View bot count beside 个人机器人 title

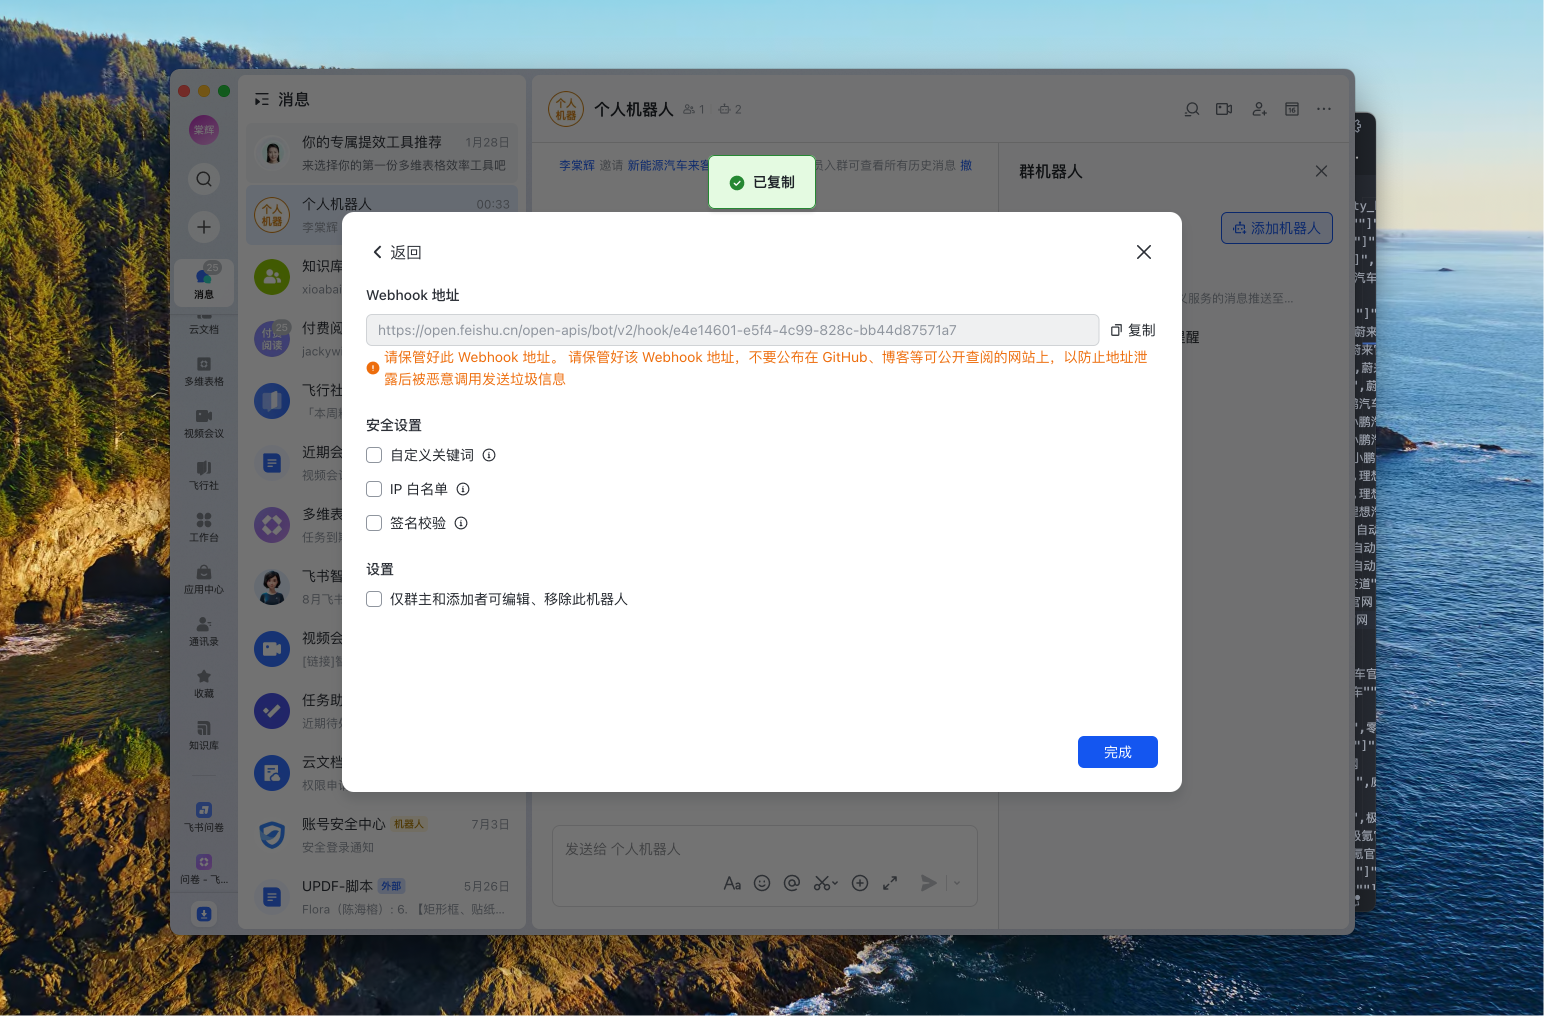point(730,109)
